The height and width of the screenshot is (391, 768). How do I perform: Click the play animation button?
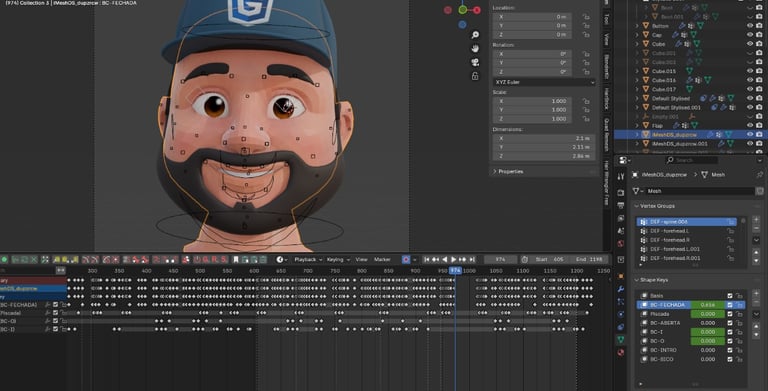pos(454,259)
